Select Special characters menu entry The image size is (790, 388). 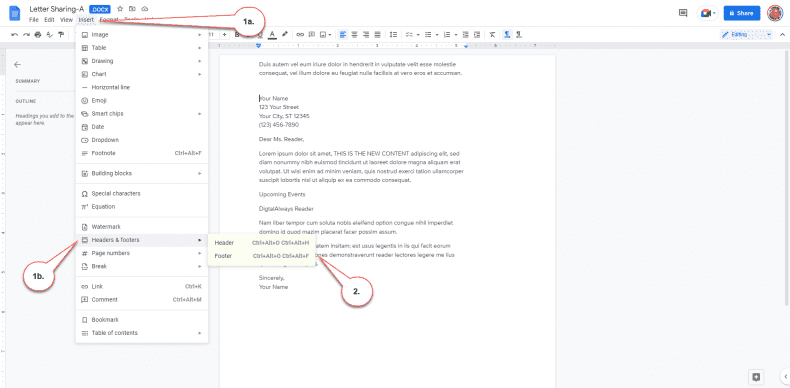[142, 193]
